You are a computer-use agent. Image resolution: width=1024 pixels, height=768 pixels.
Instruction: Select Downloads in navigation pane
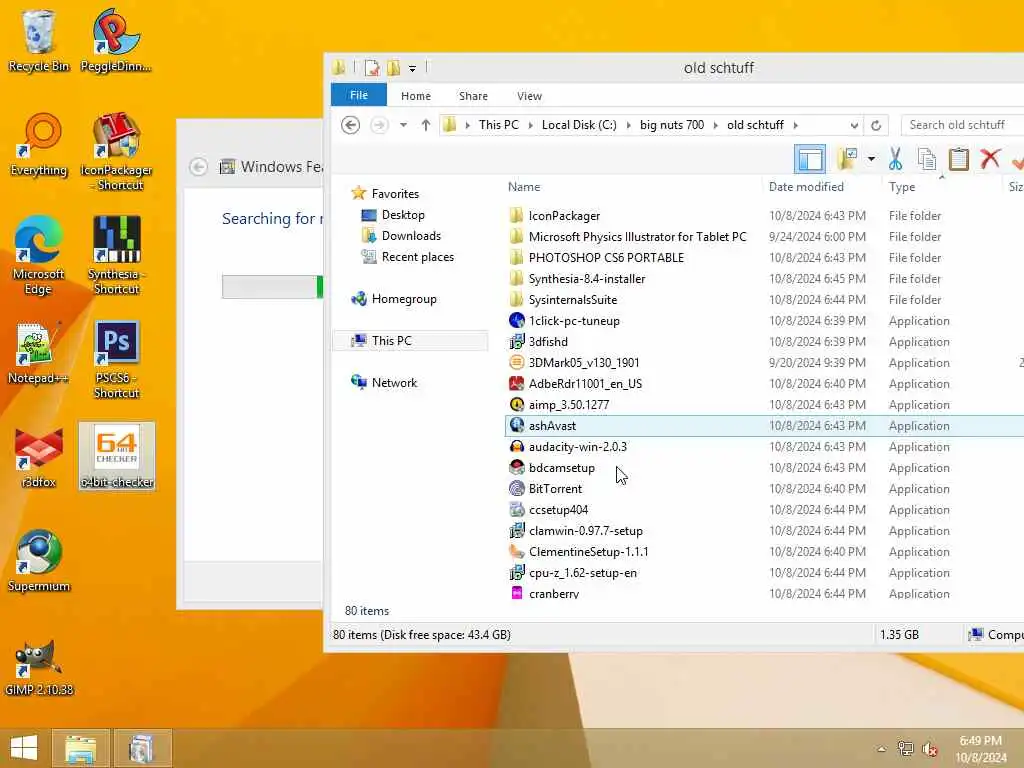point(411,236)
